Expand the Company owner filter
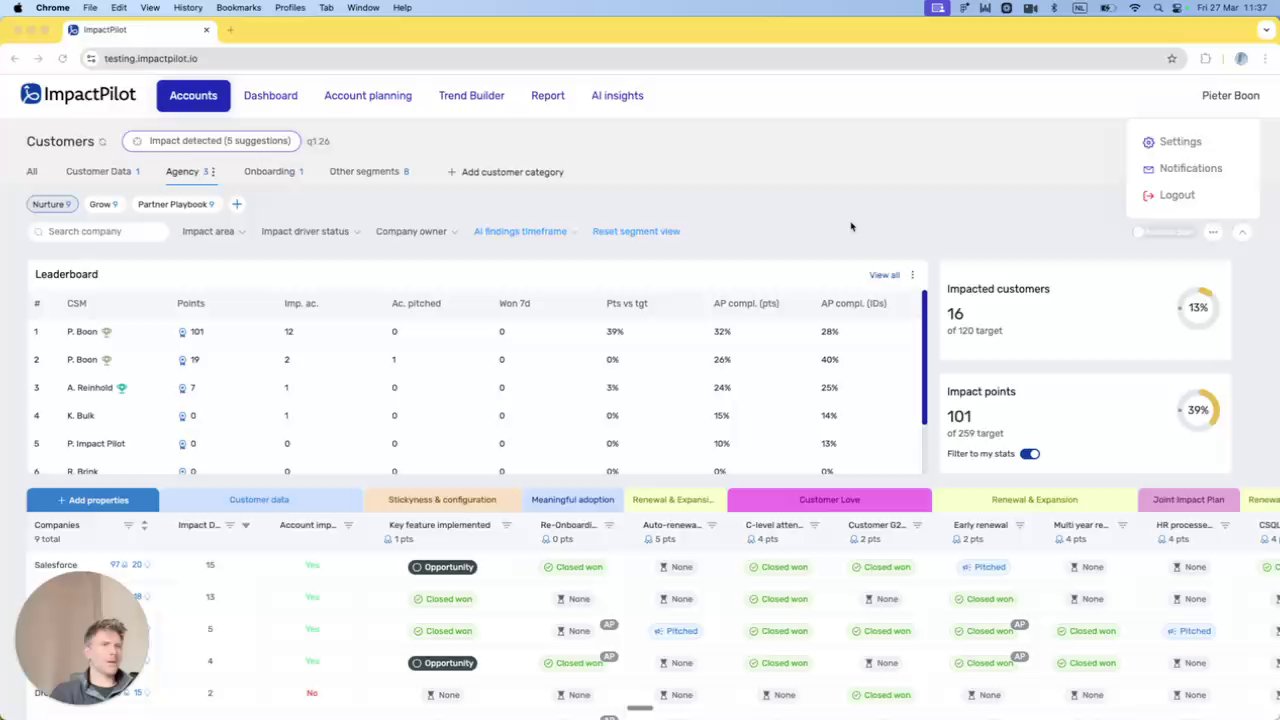 tap(416, 231)
